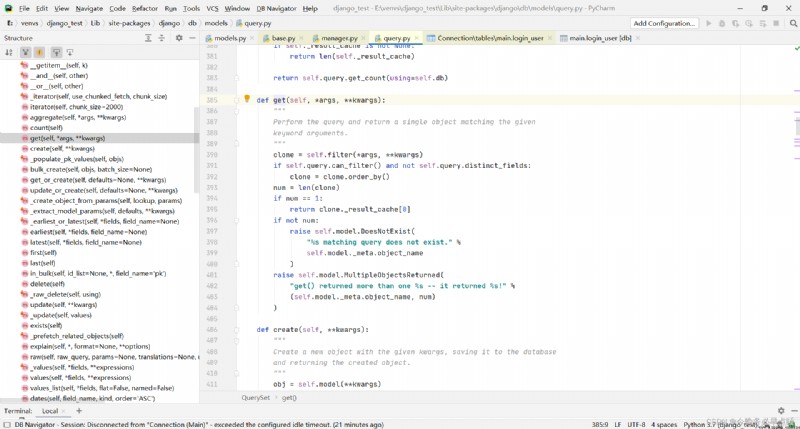
Task: Close the main.login_user [db] tab
Action: tap(638, 38)
